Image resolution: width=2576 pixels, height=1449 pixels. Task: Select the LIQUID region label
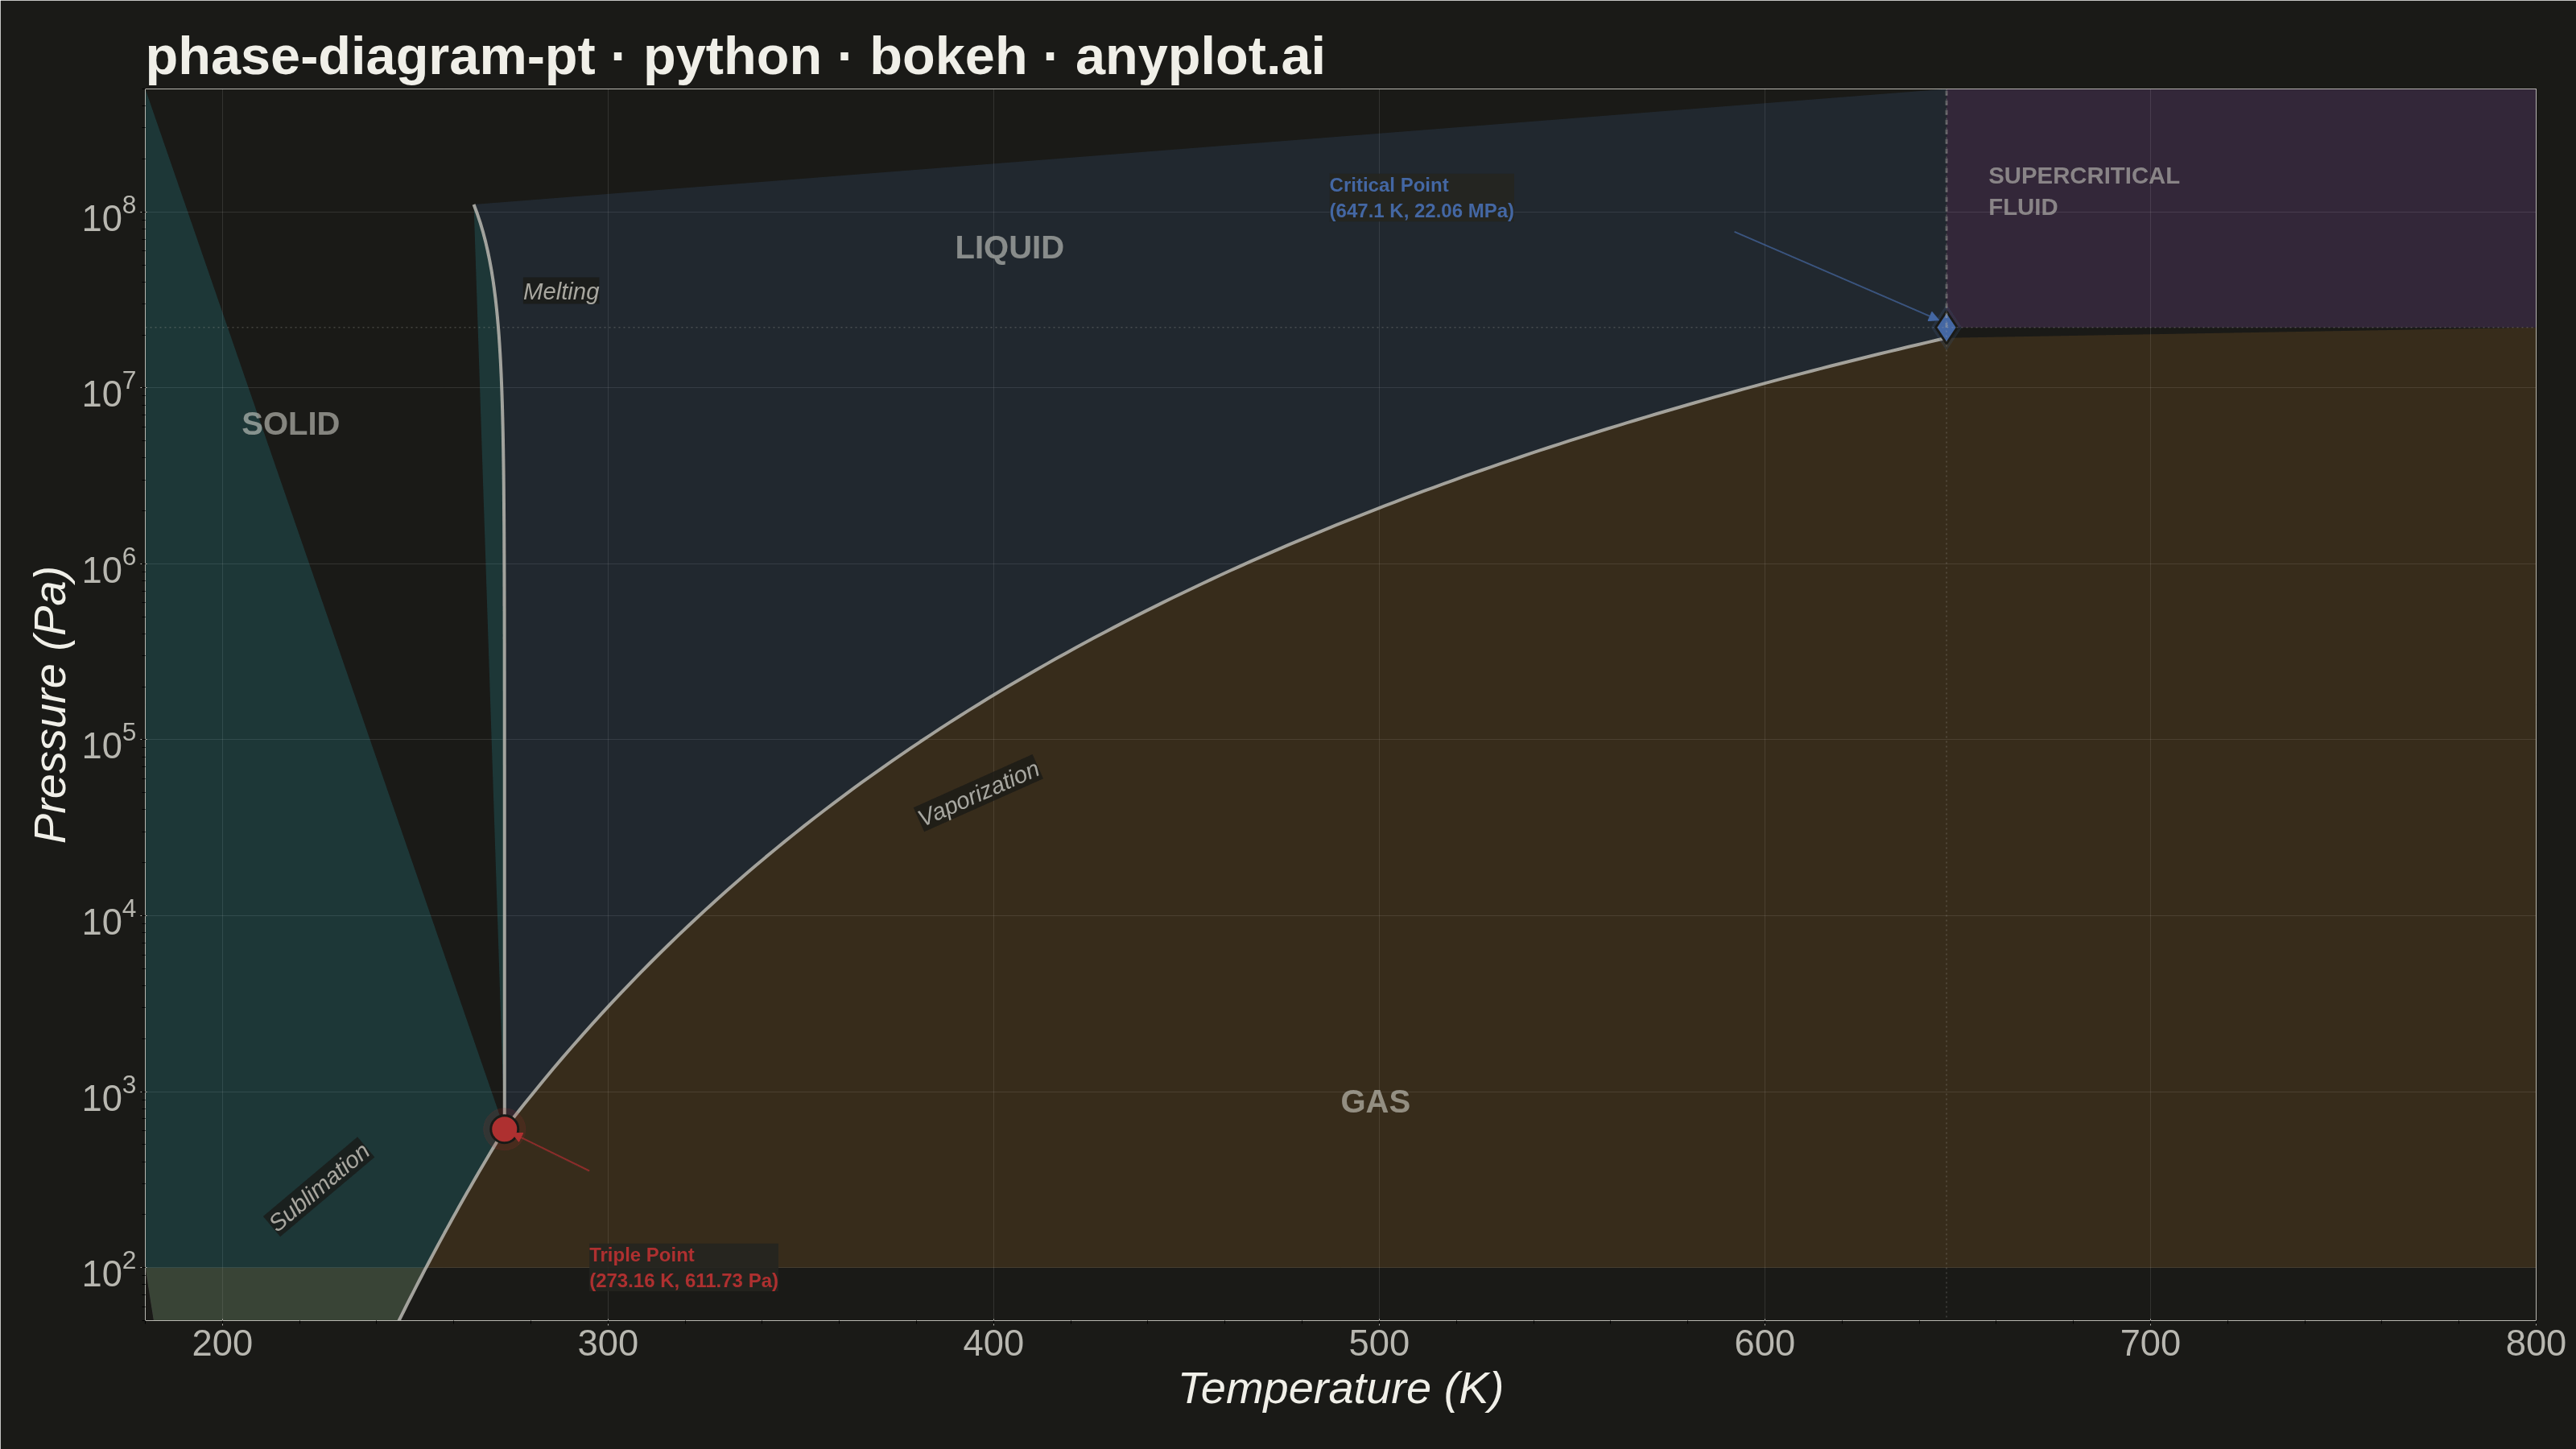tap(1009, 248)
